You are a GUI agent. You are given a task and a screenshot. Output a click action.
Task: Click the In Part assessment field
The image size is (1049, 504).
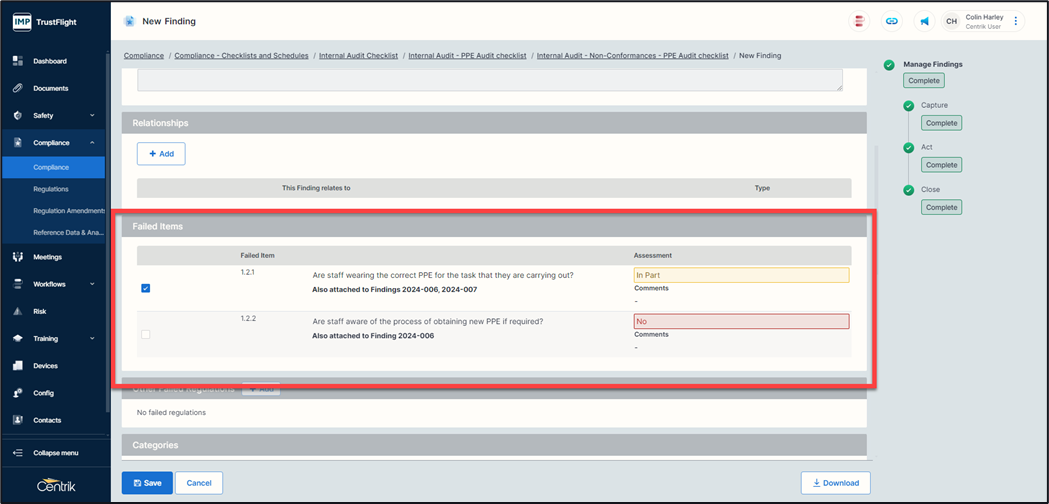tap(740, 275)
